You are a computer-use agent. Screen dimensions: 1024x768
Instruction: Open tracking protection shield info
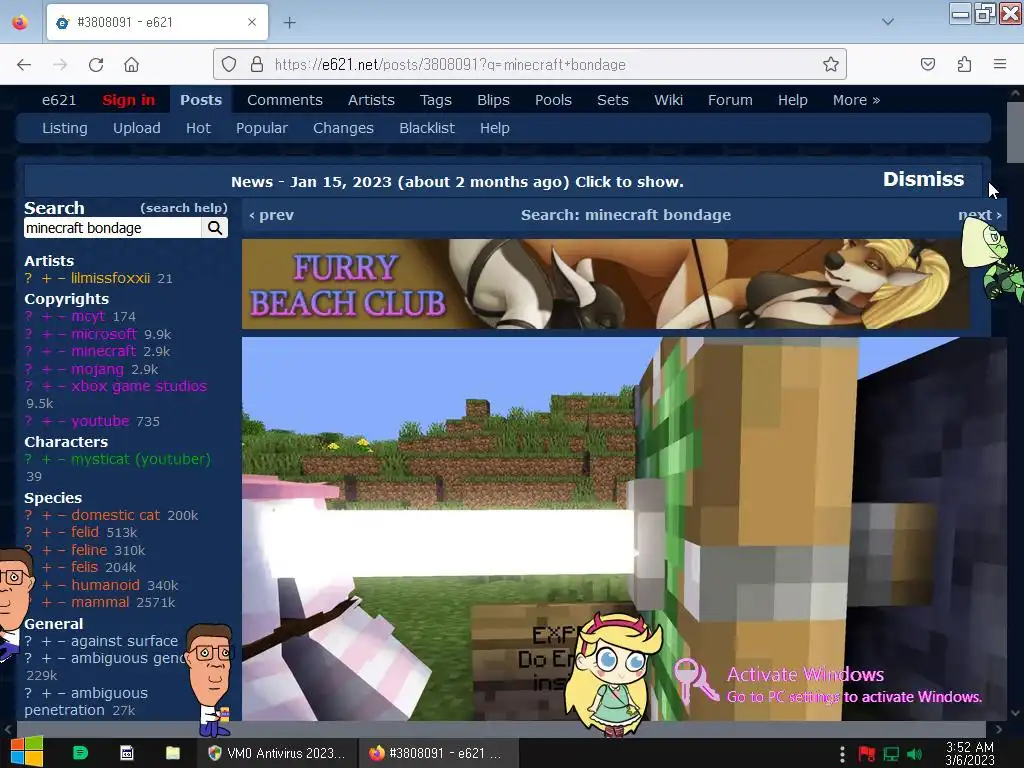click(x=229, y=64)
